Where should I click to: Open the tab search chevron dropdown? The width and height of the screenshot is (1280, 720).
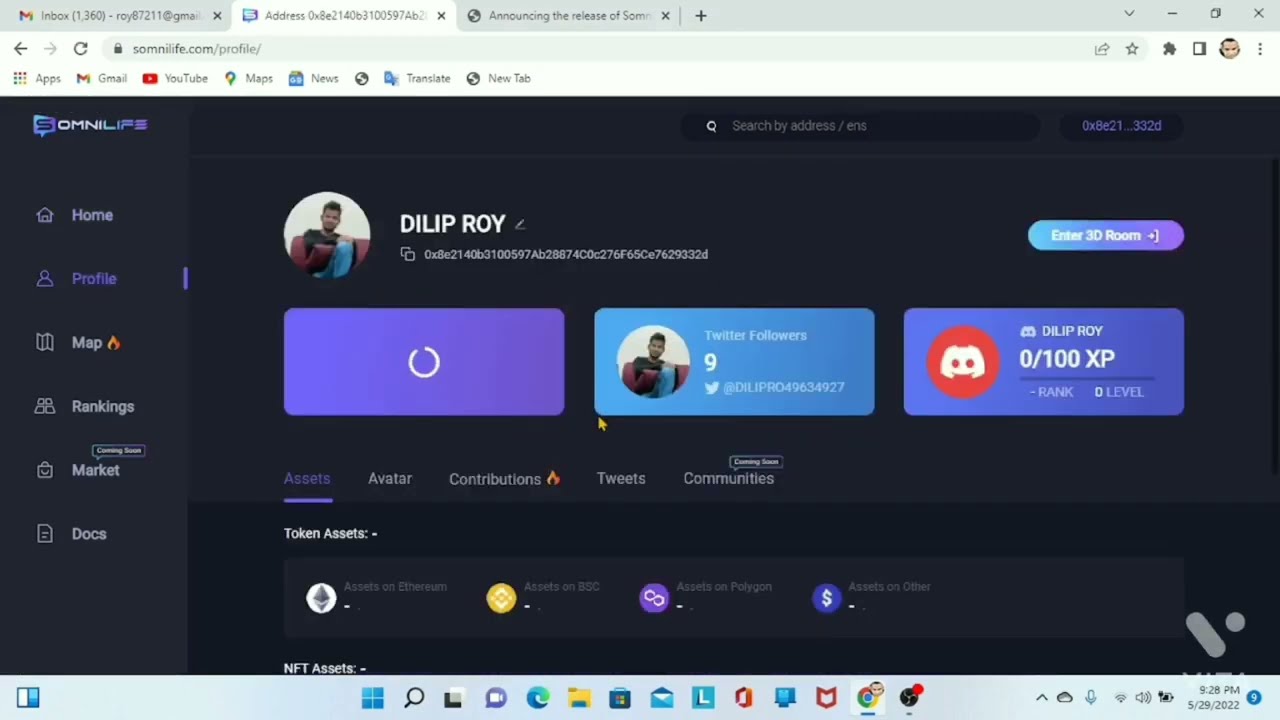coord(1129,14)
